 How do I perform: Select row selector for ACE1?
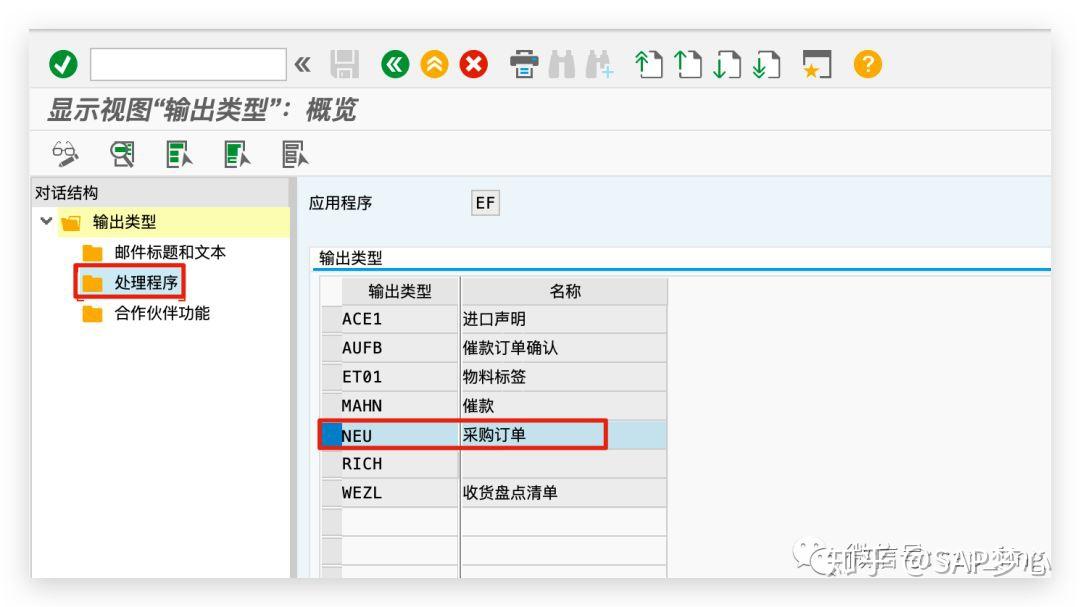331,319
